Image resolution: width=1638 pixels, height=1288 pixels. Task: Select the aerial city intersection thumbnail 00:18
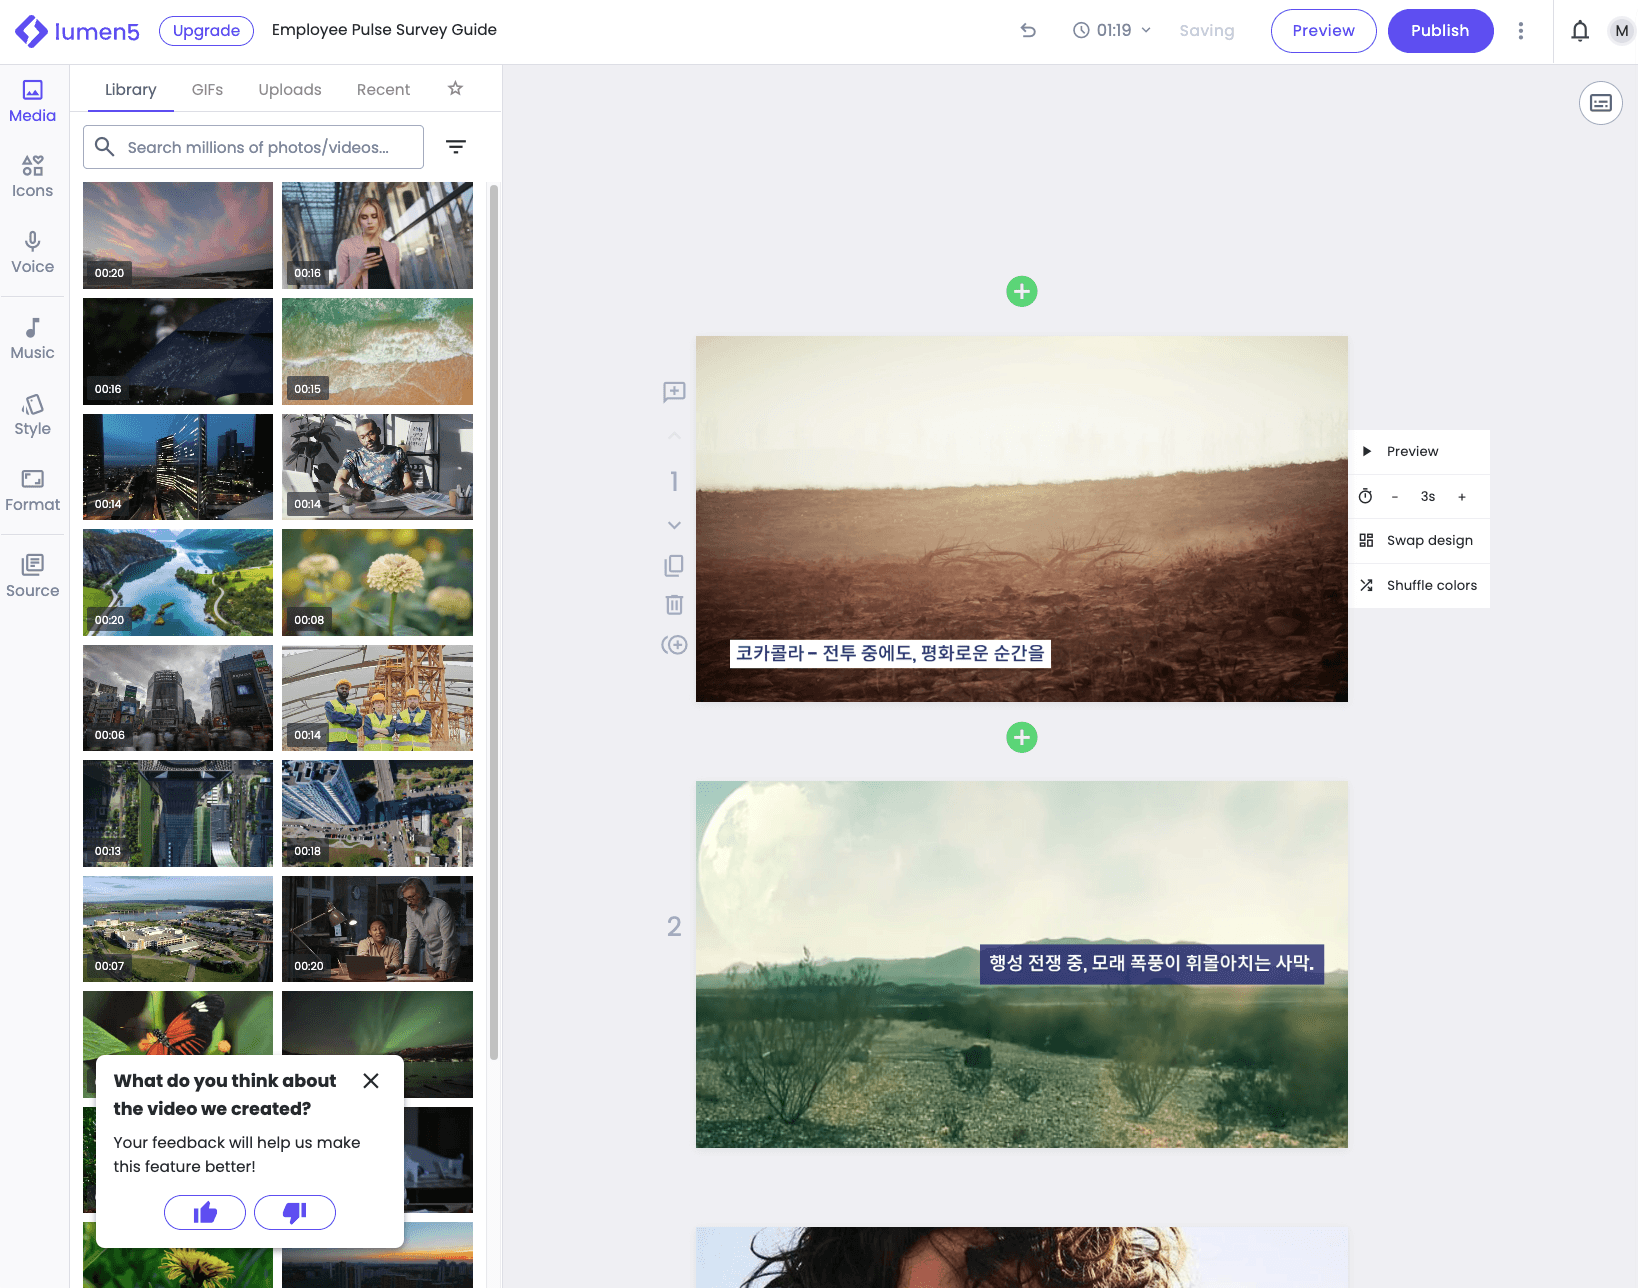377,813
